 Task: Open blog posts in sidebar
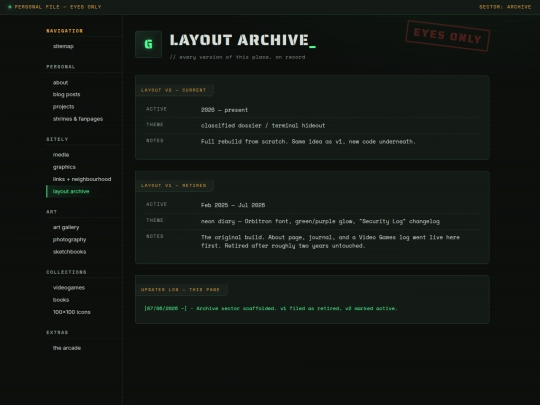[x=66, y=94]
